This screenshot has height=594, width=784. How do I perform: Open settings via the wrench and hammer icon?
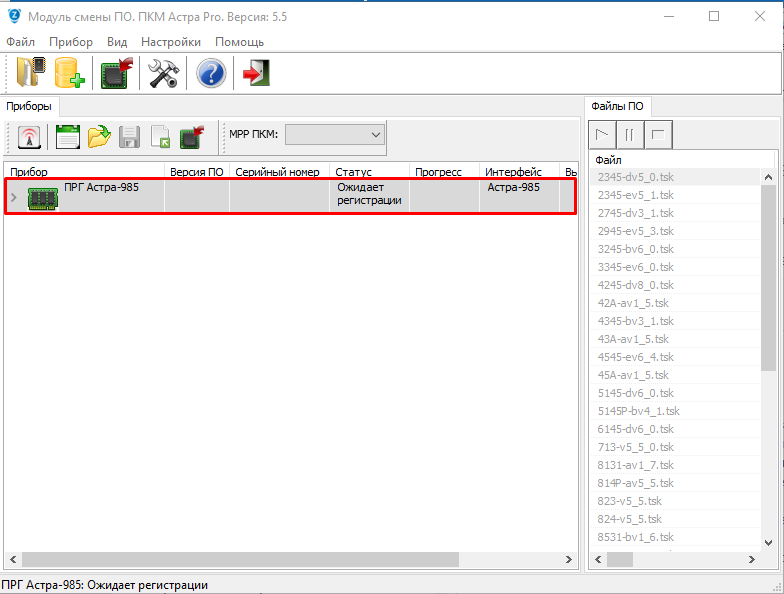click(x=163, y=73)
